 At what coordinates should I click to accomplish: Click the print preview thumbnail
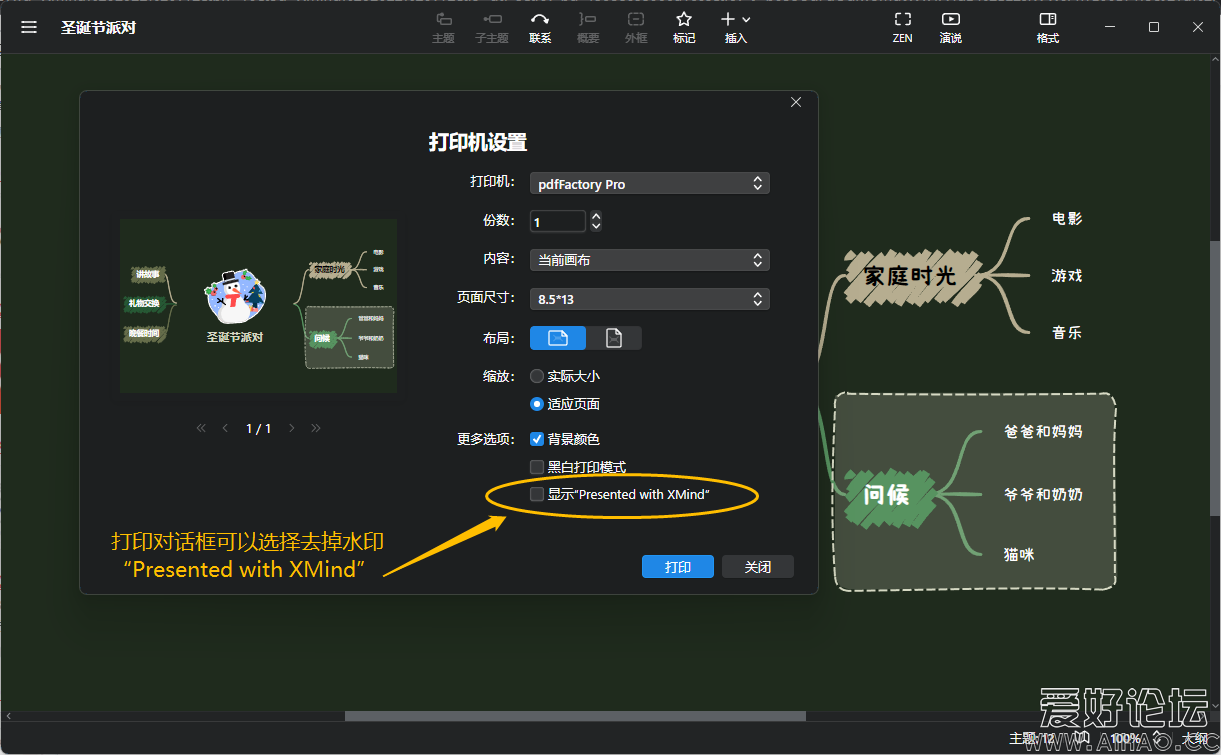pos(258,306)
